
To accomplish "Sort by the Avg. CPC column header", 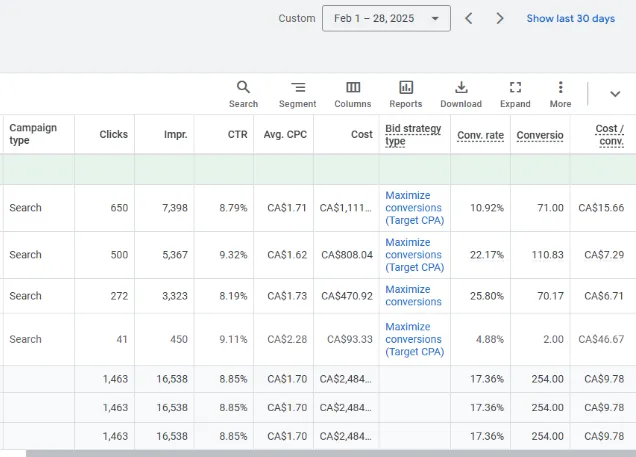I will (285, 134).
